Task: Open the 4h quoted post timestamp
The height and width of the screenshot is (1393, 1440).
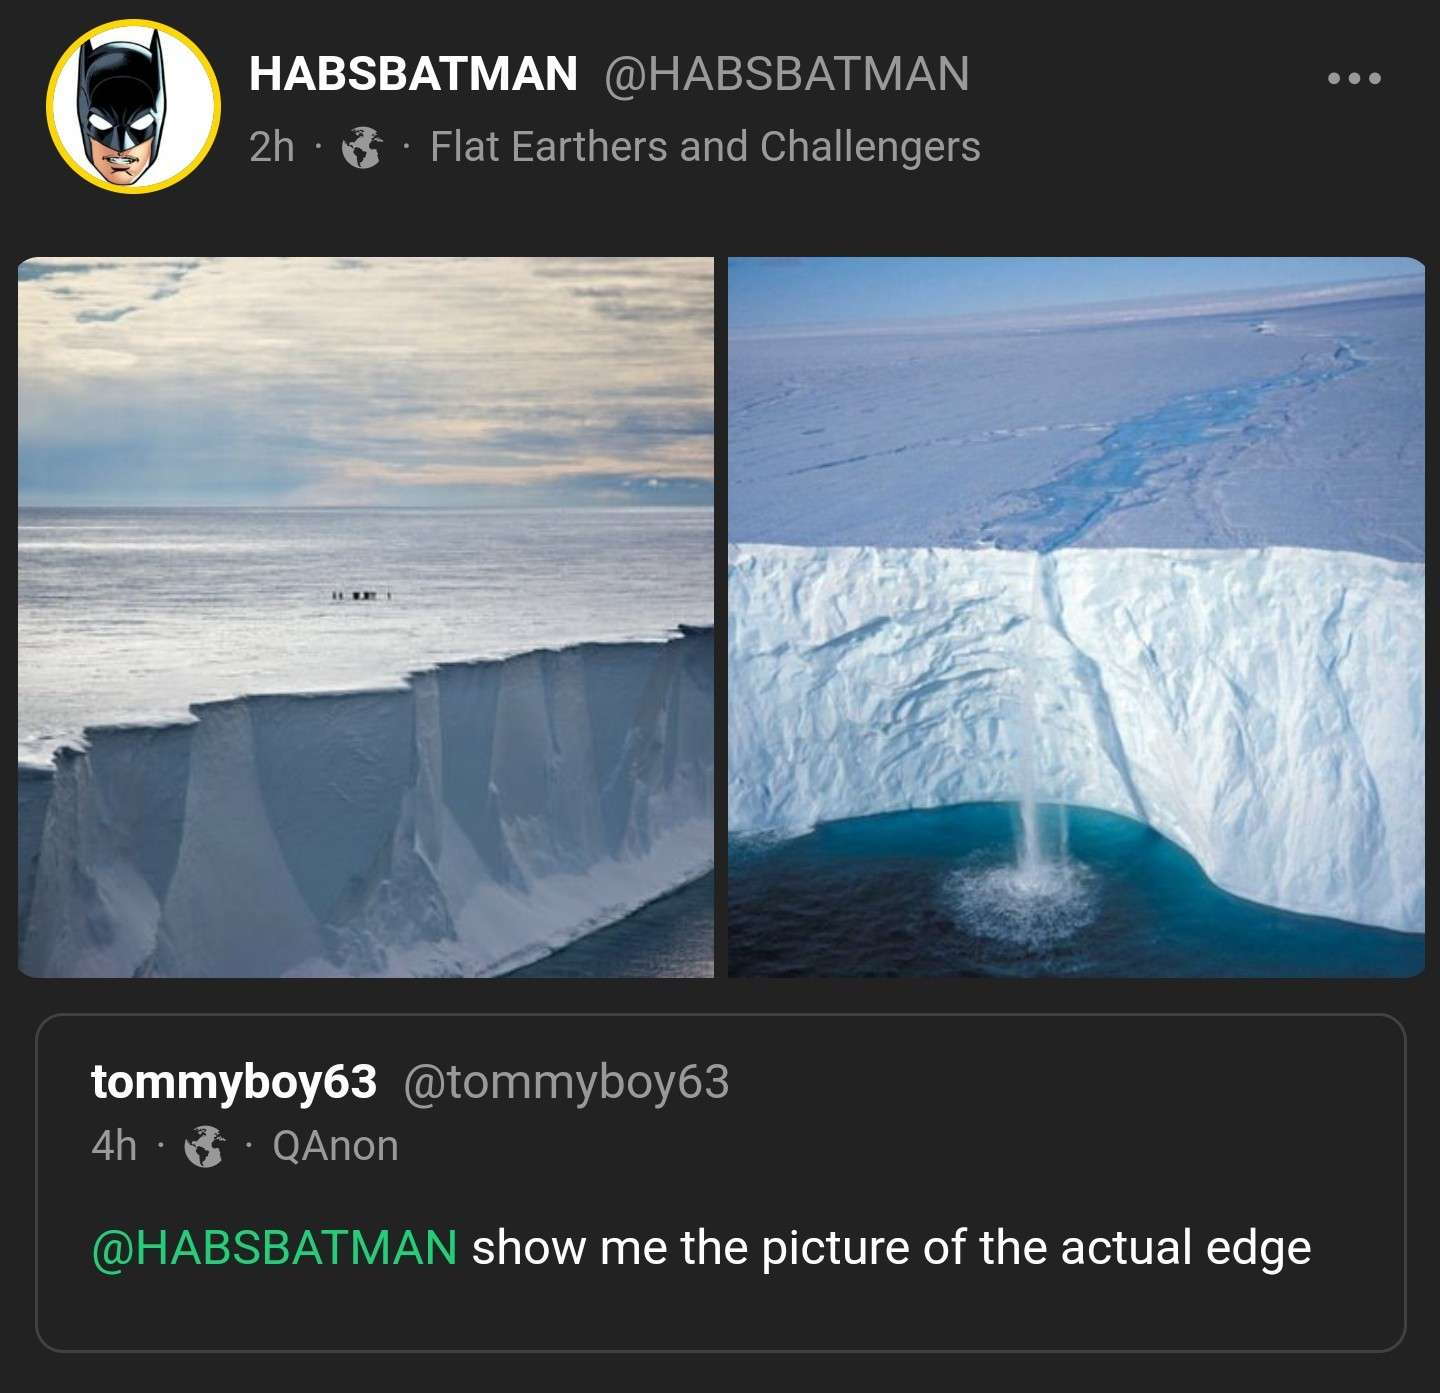Action: (x=114, y=1146)
